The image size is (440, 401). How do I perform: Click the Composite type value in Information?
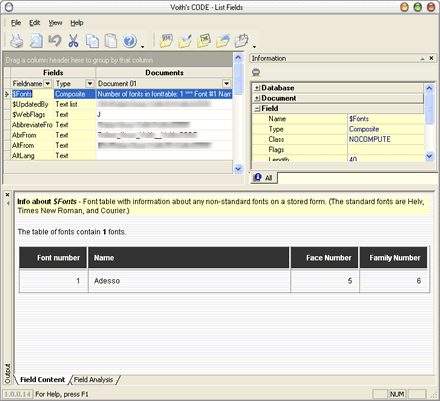[364, 129]
